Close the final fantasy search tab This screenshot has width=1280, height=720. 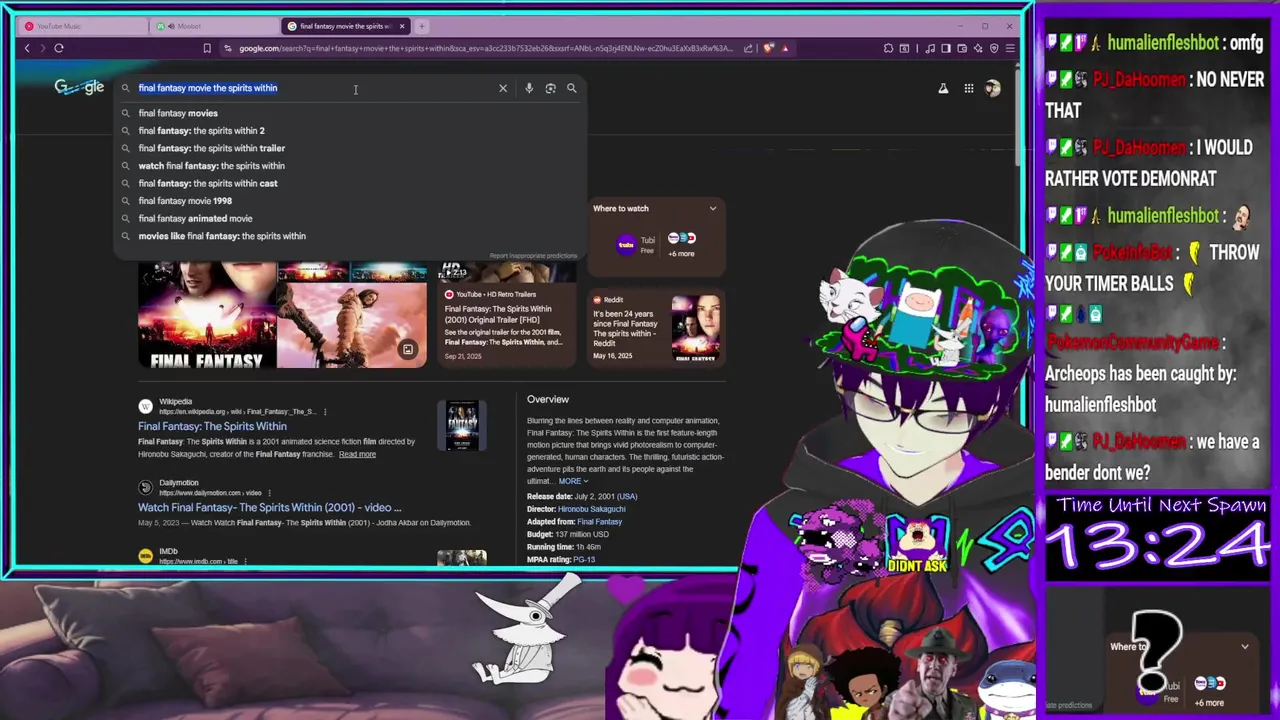point(402,26)
